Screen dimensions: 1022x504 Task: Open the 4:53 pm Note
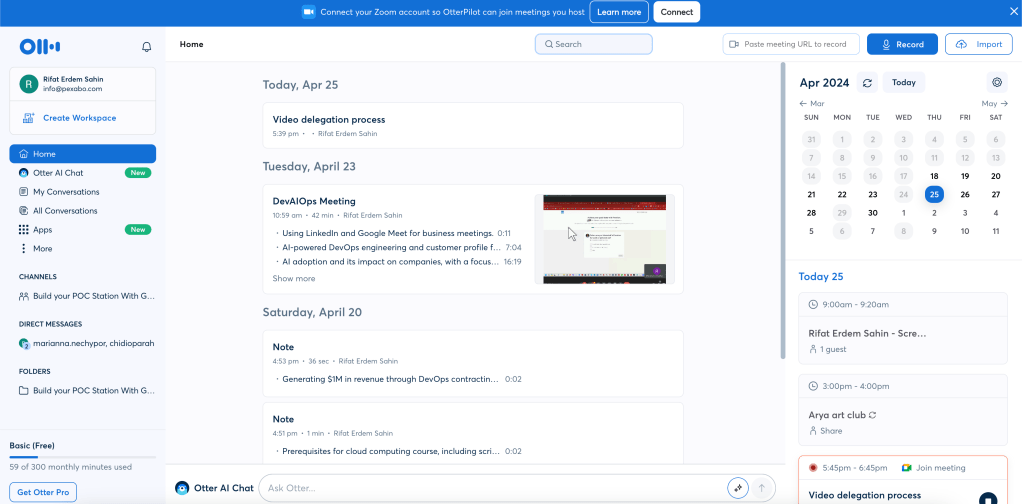pyautogui.click(x=473, y=363)
